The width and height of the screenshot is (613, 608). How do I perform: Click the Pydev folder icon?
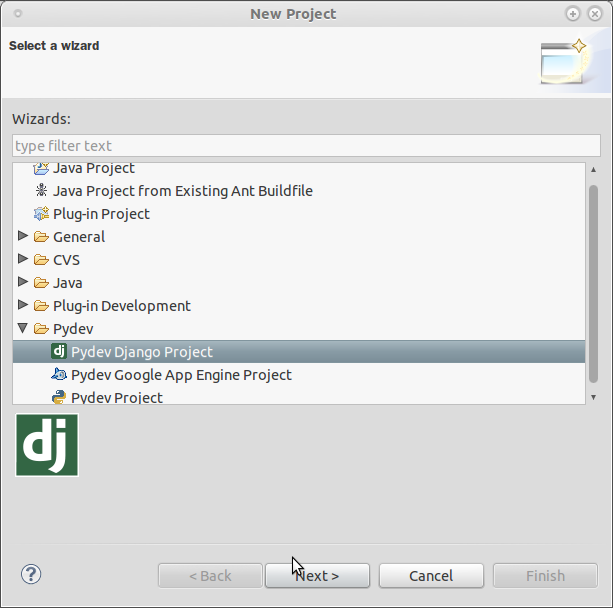[x=41, y=329]
